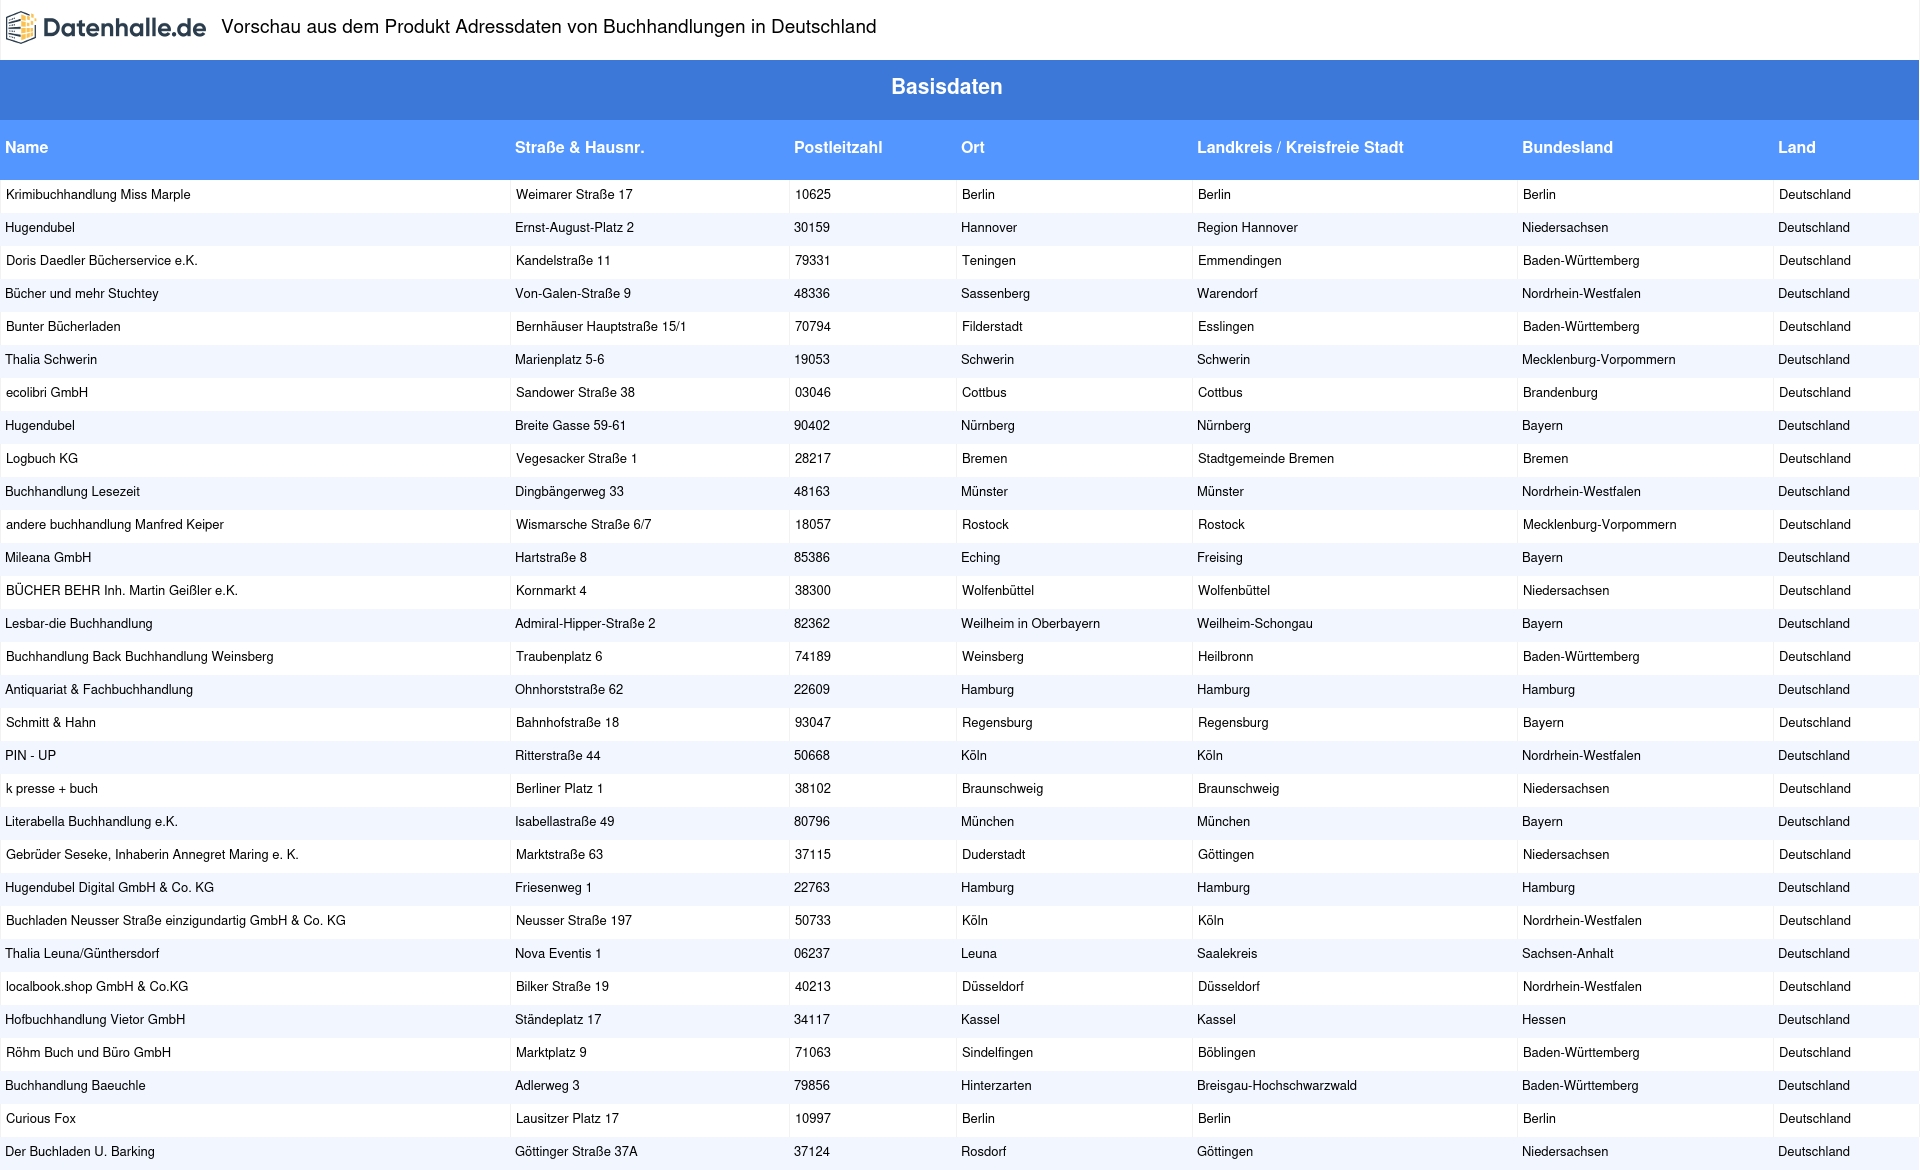Select the Bundesland column header
The height and width of the screenshot is (1170, 1920).
tap(1567, 148)
